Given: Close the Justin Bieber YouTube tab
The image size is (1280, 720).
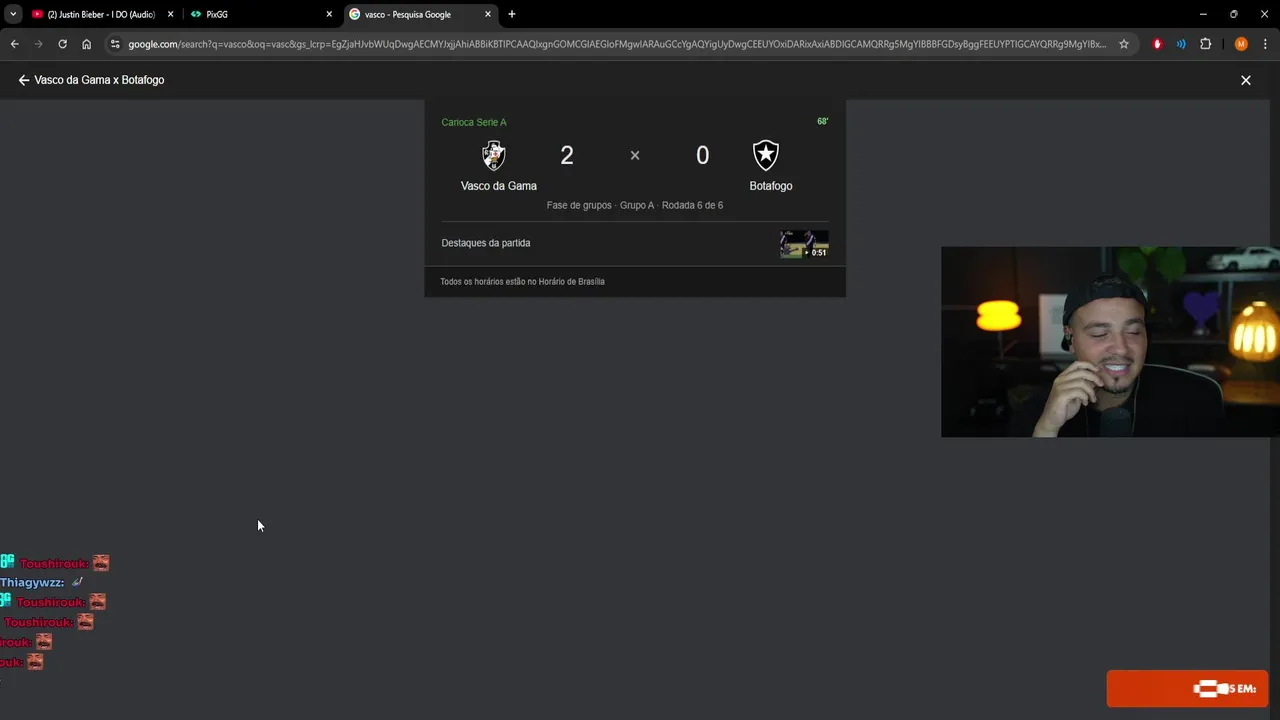Looking at the screenshot, I should (170, 14).
